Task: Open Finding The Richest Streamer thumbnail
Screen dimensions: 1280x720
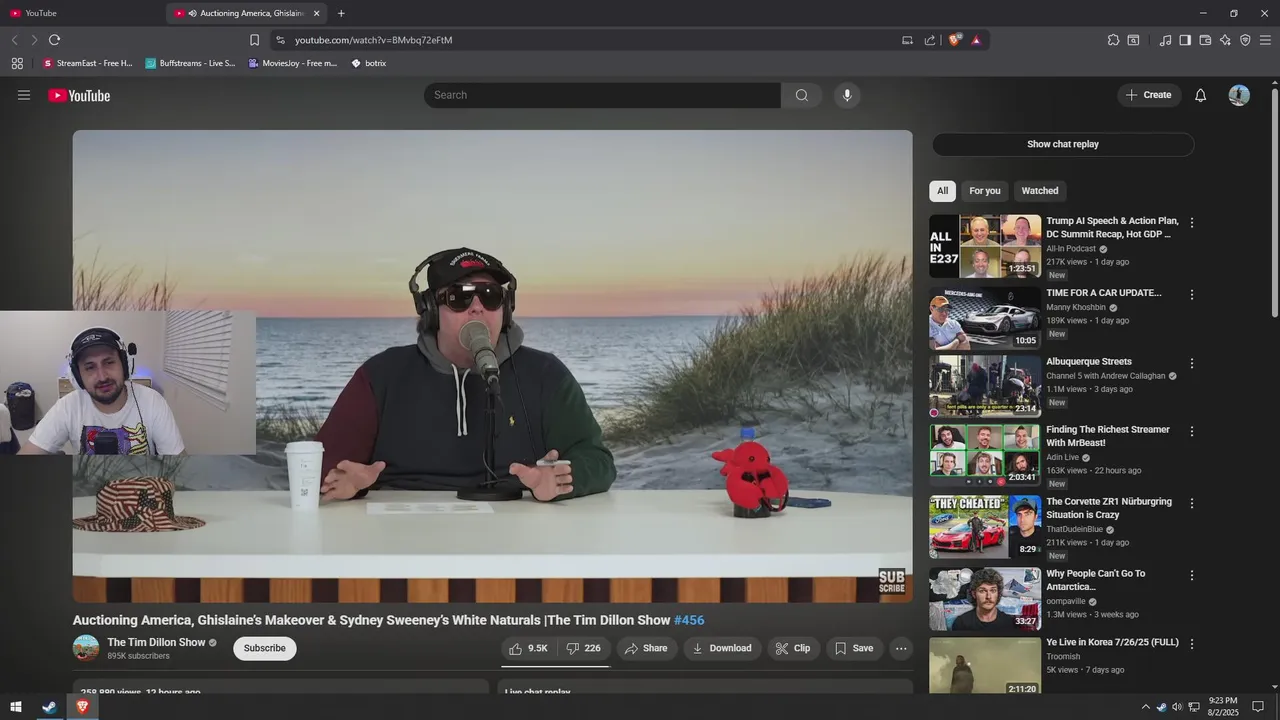Action: tap(985, 455)
